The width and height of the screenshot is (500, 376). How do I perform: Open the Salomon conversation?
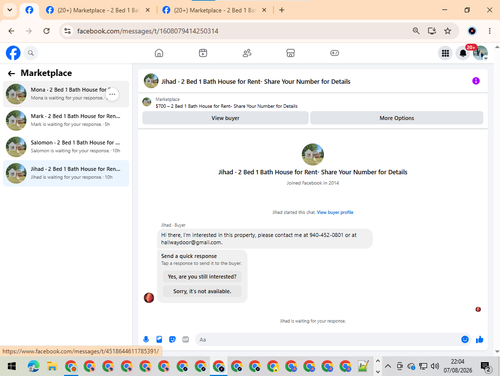66,147
